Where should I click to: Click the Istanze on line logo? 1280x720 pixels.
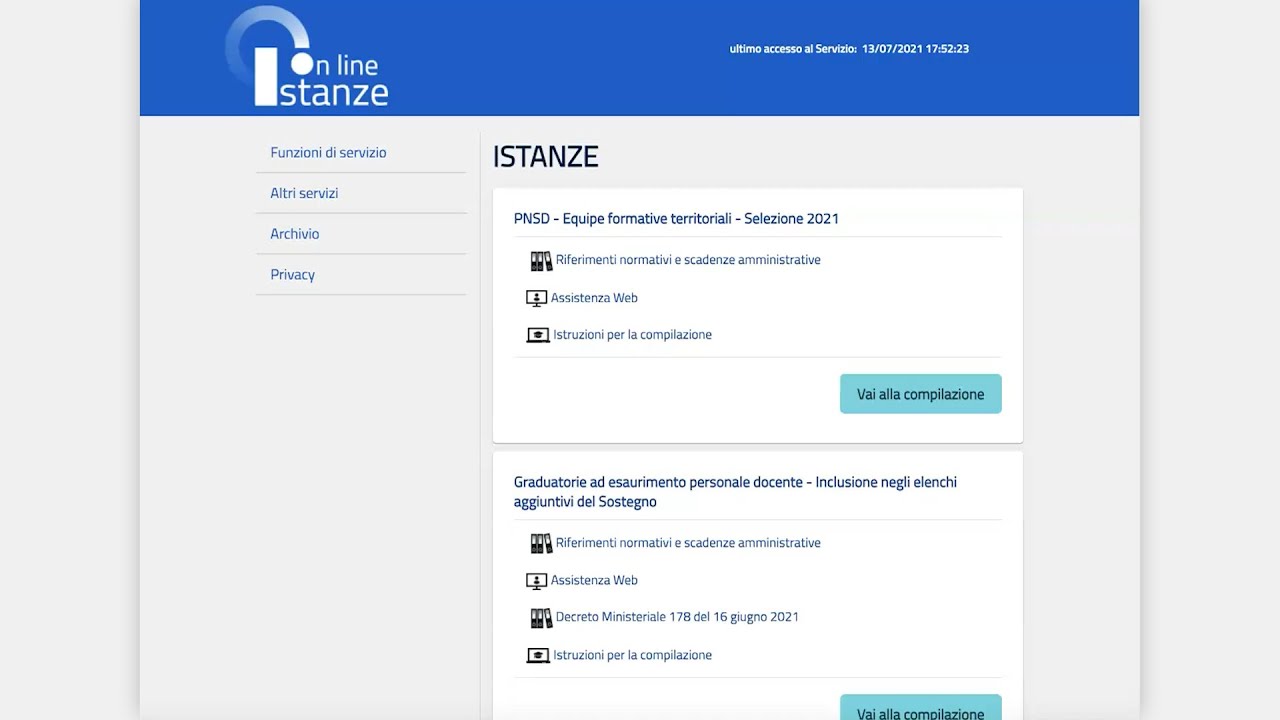(308, 58)
